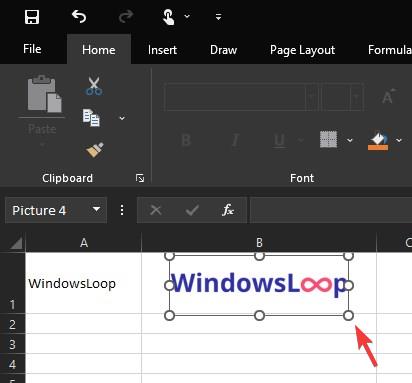Open Customize Quick Access Toolbar menu

218,16
